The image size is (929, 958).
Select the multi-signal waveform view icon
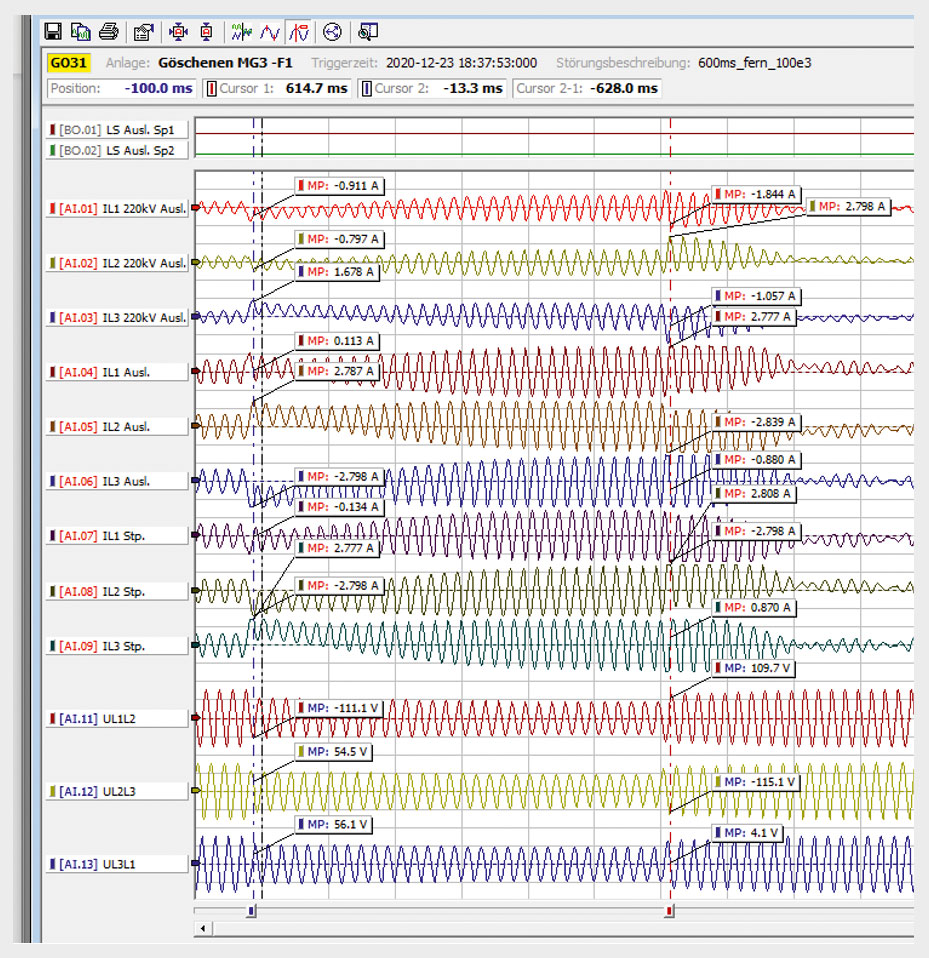click(242, 32)
